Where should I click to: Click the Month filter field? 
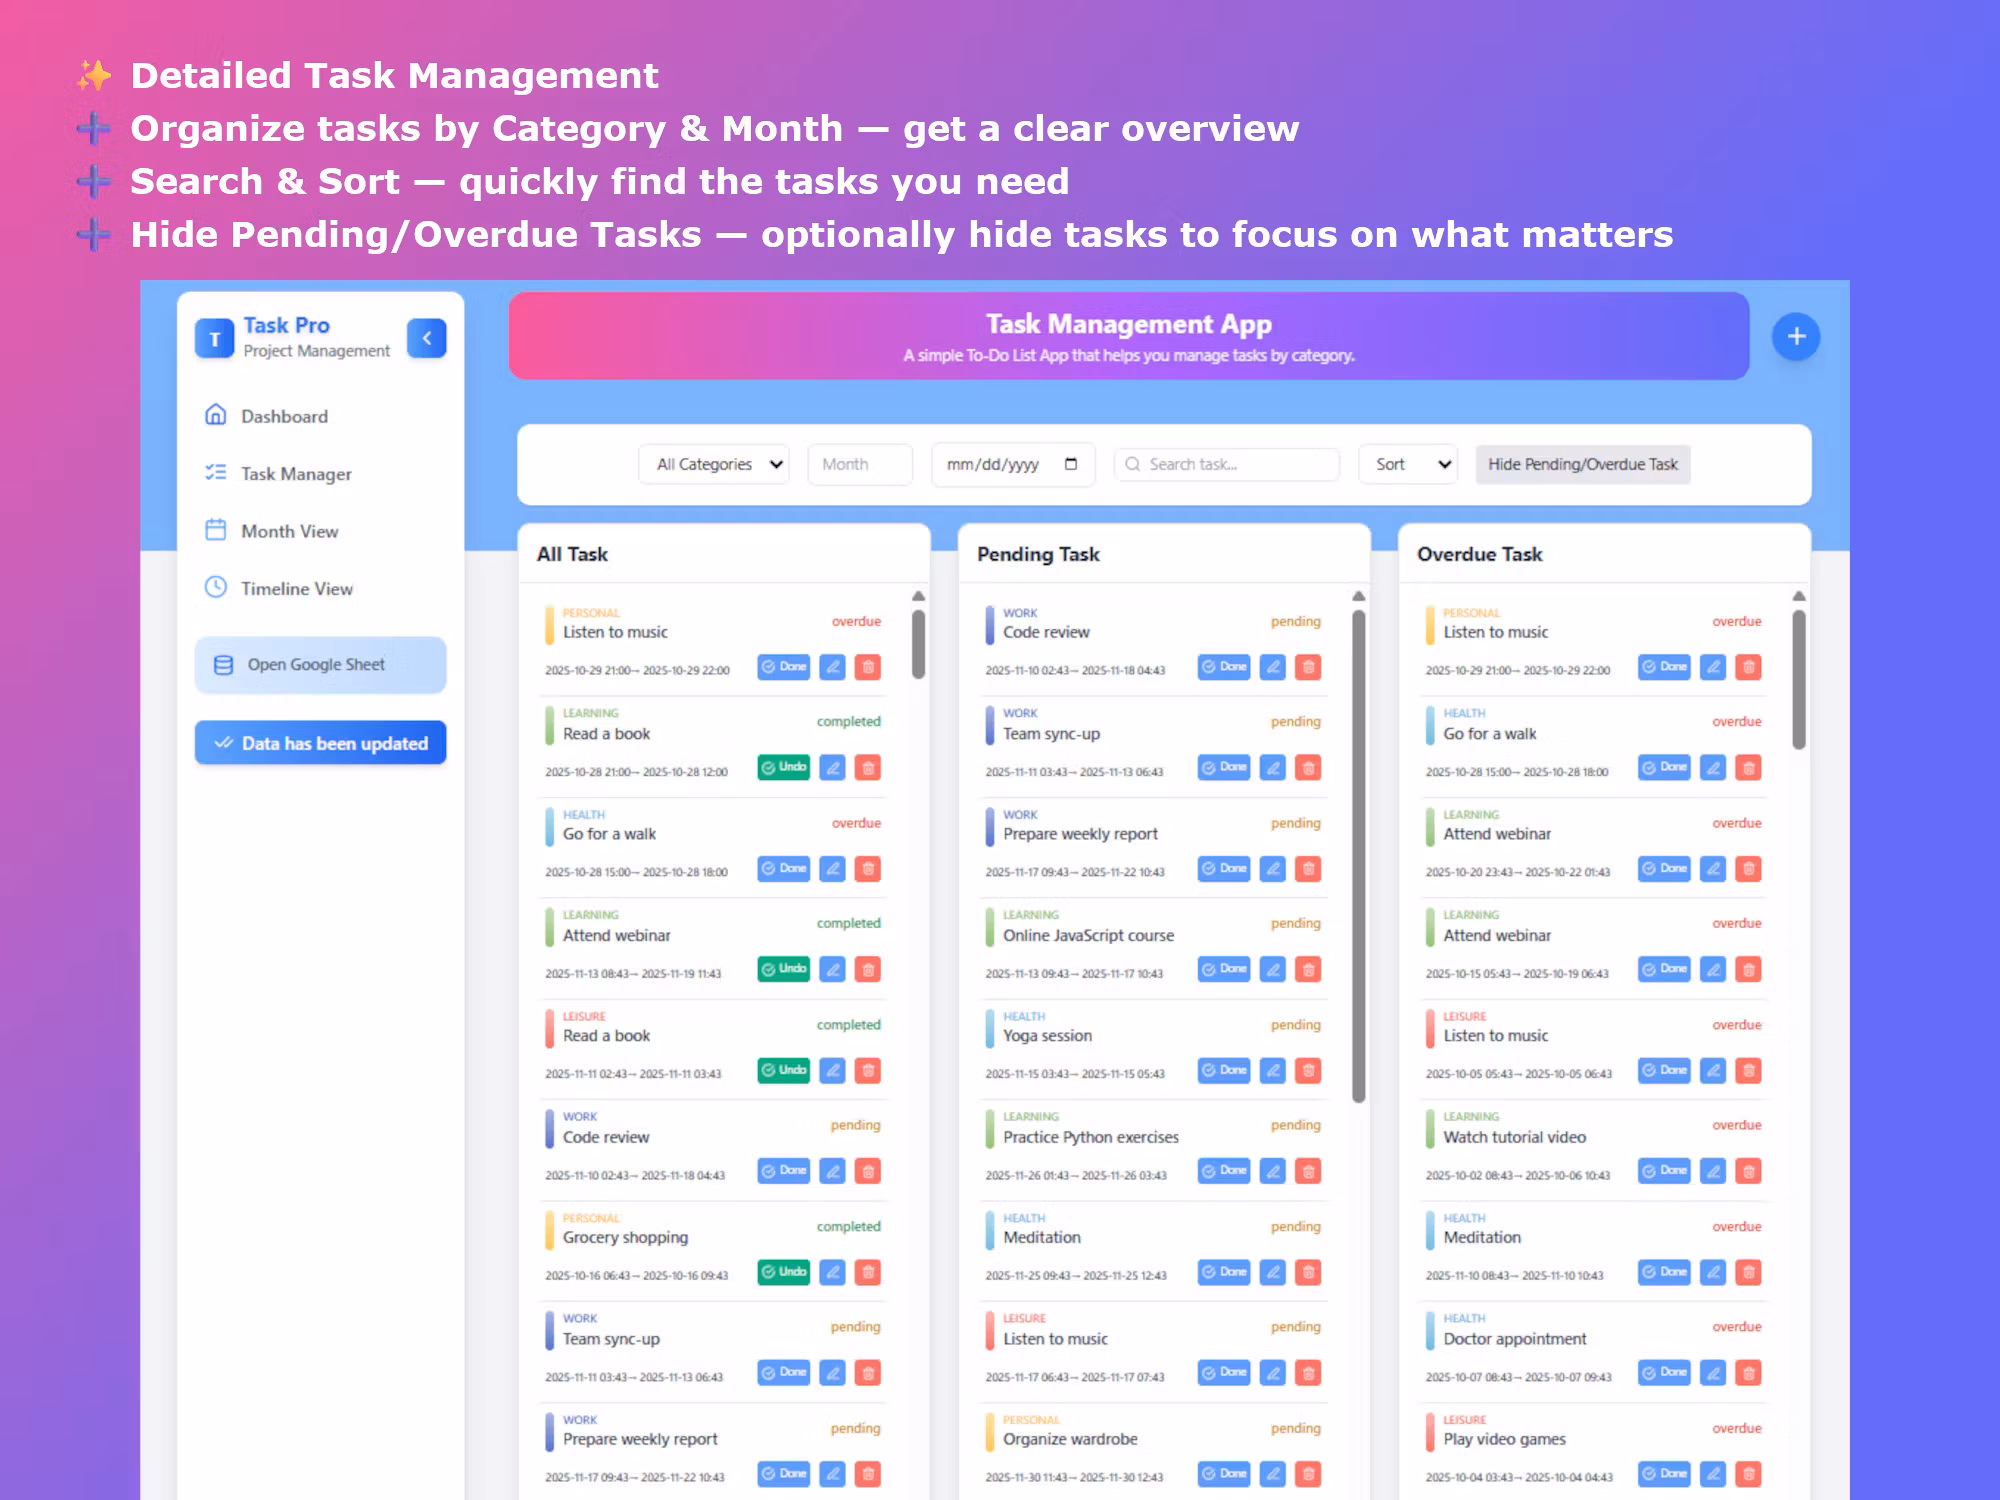coord(860,464)
